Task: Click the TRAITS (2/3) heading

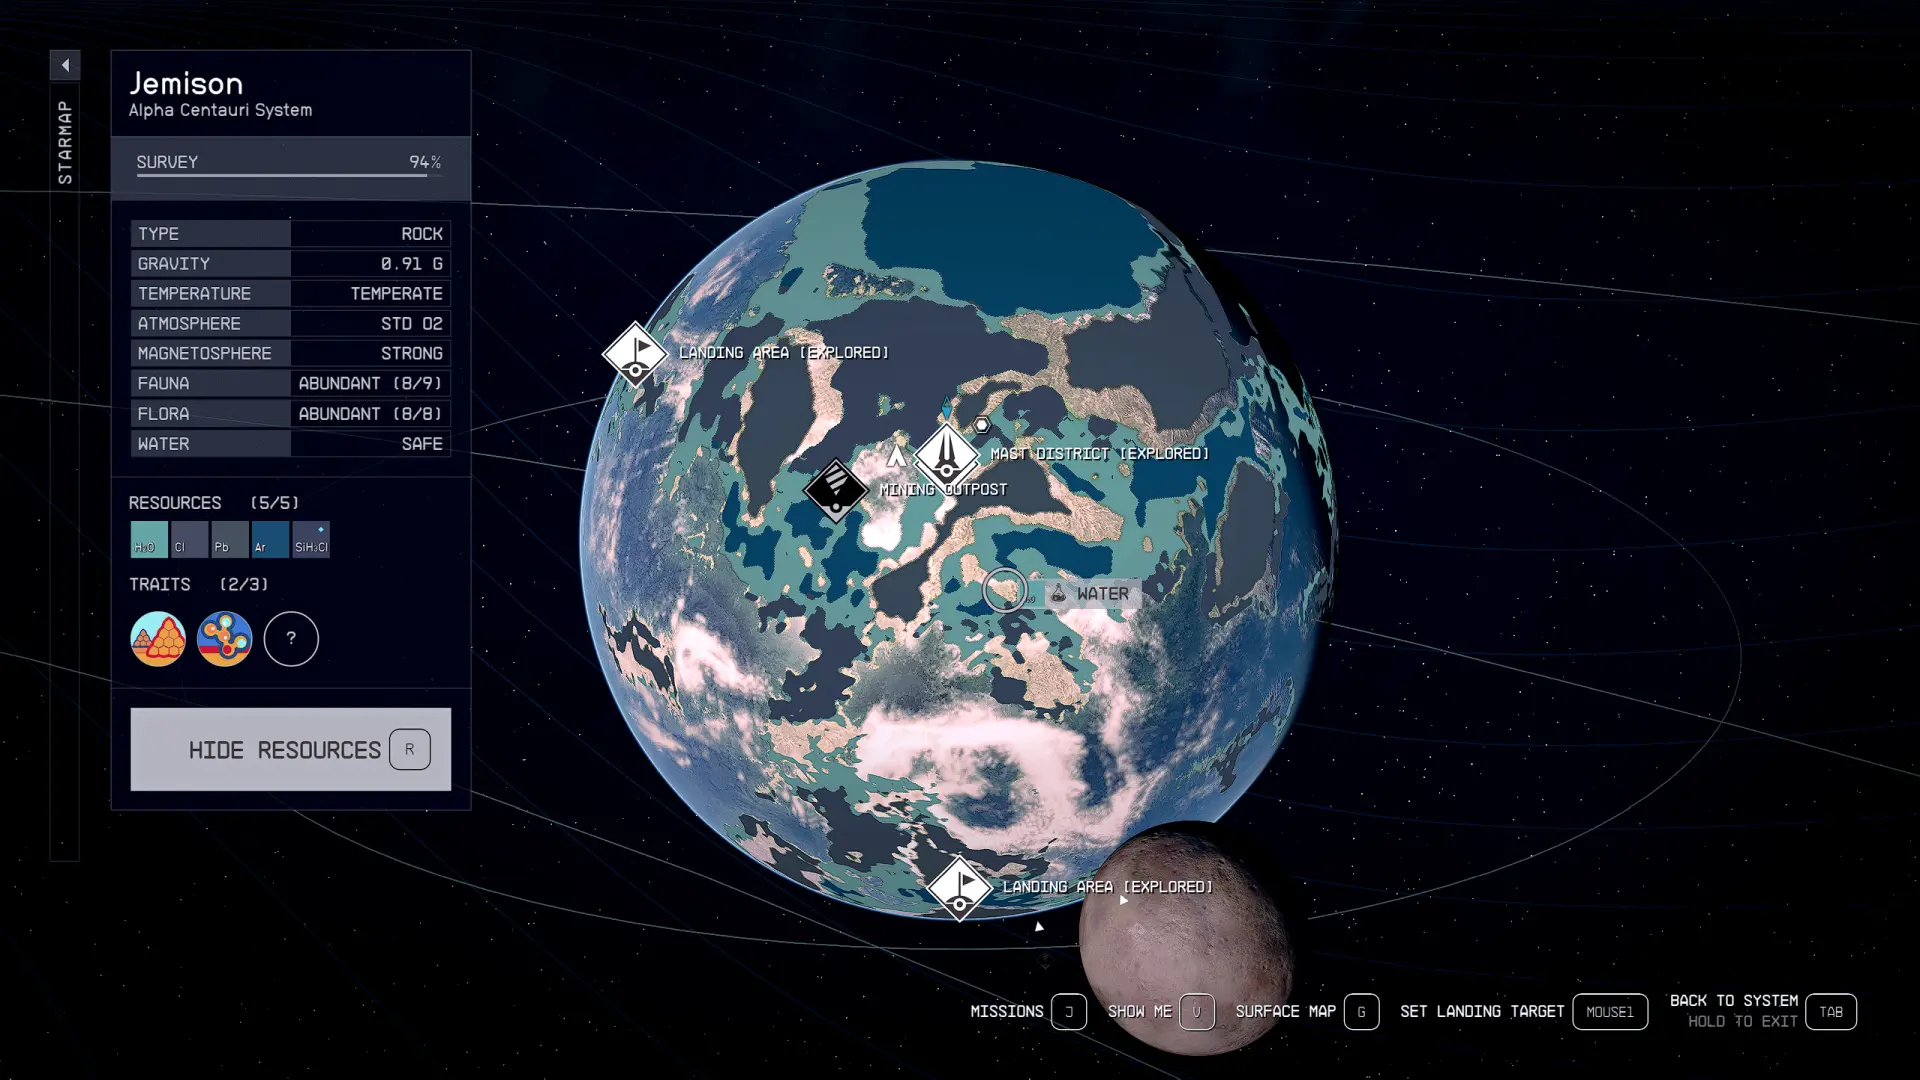Action: coord(199,584)
